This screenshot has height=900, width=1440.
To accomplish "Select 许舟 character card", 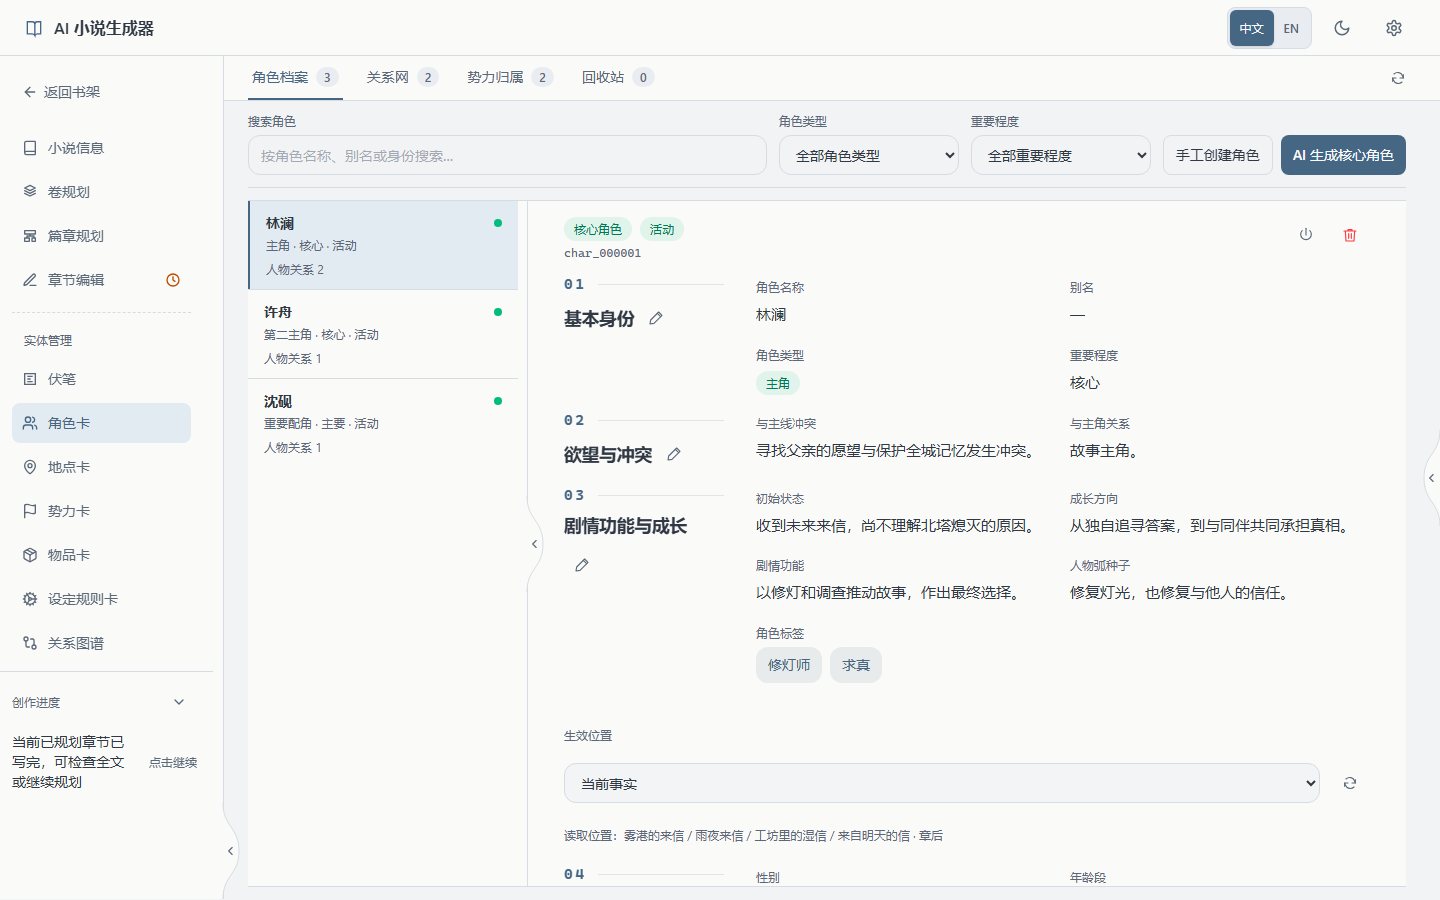I will tap(383, 334).
